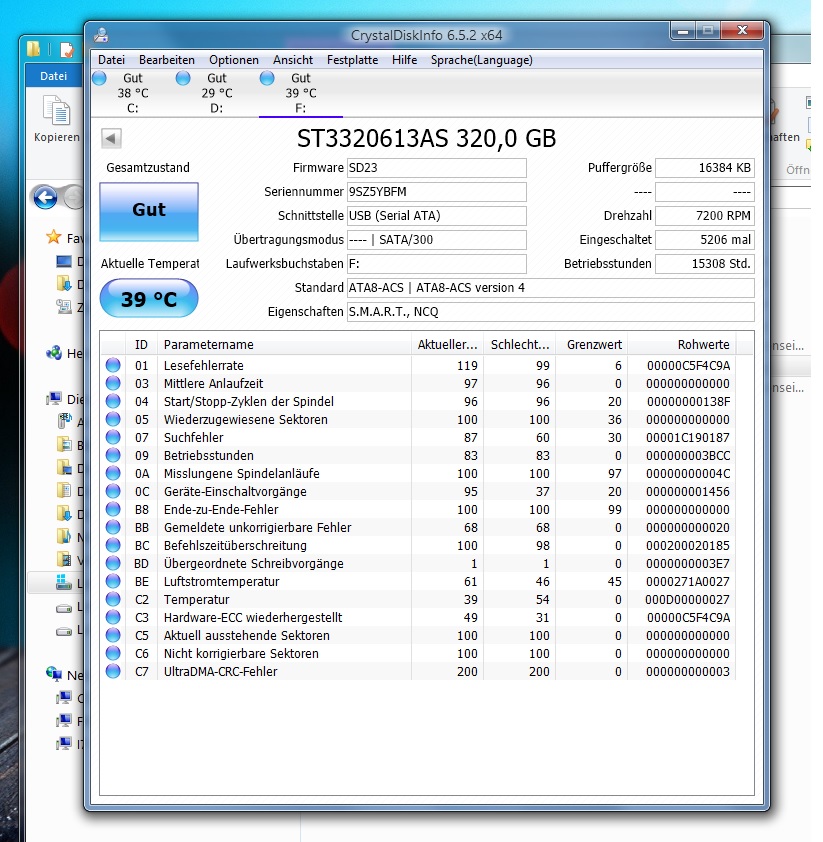Viewport: 823px width, 842px height.
Task: Click the Übertragungsmodus field SATA/300
Action: [436, 239]
